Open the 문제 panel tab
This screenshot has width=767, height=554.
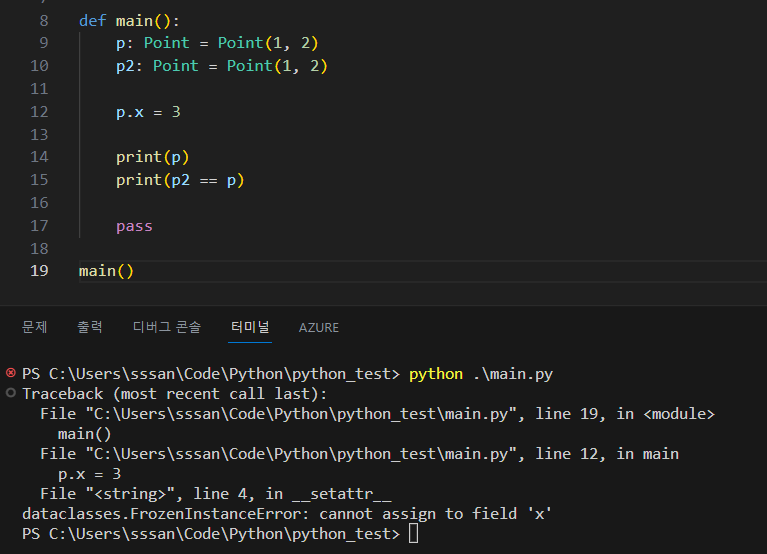tap(35, 327)
